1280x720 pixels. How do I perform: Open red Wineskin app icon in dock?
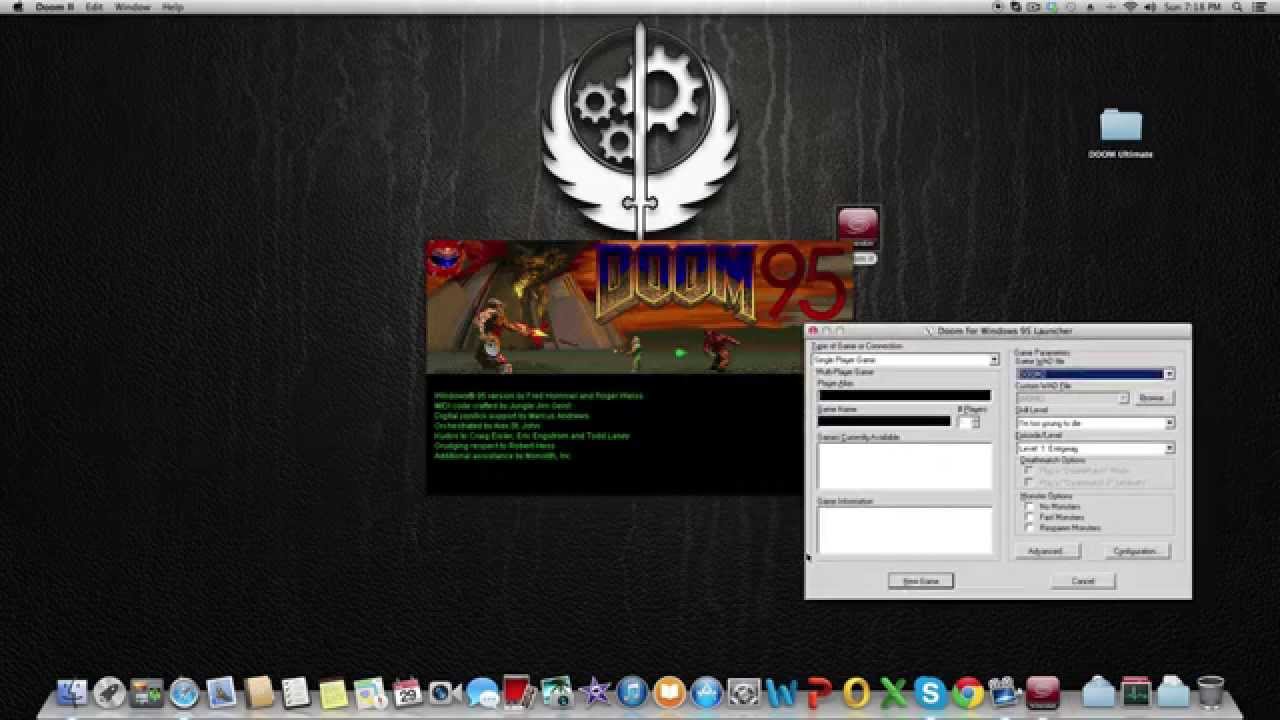(1043, 692)
